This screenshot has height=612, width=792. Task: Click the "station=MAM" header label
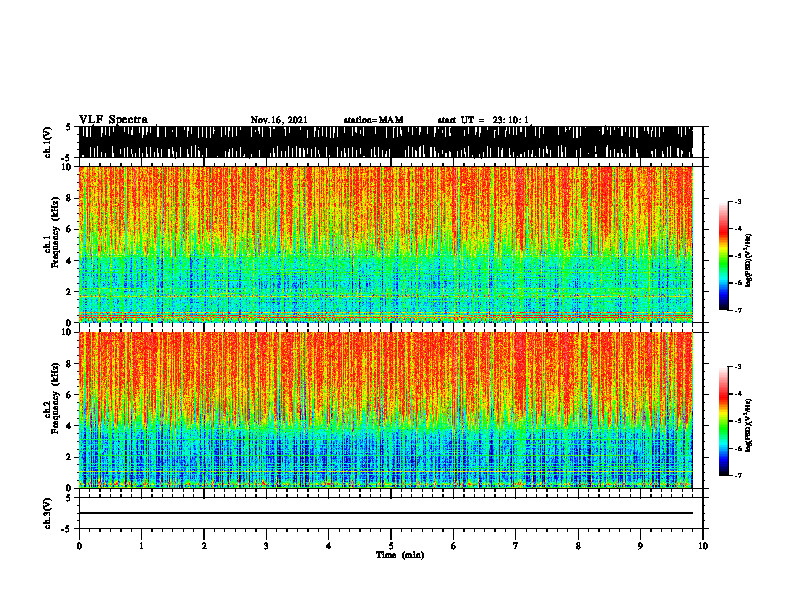373,120
